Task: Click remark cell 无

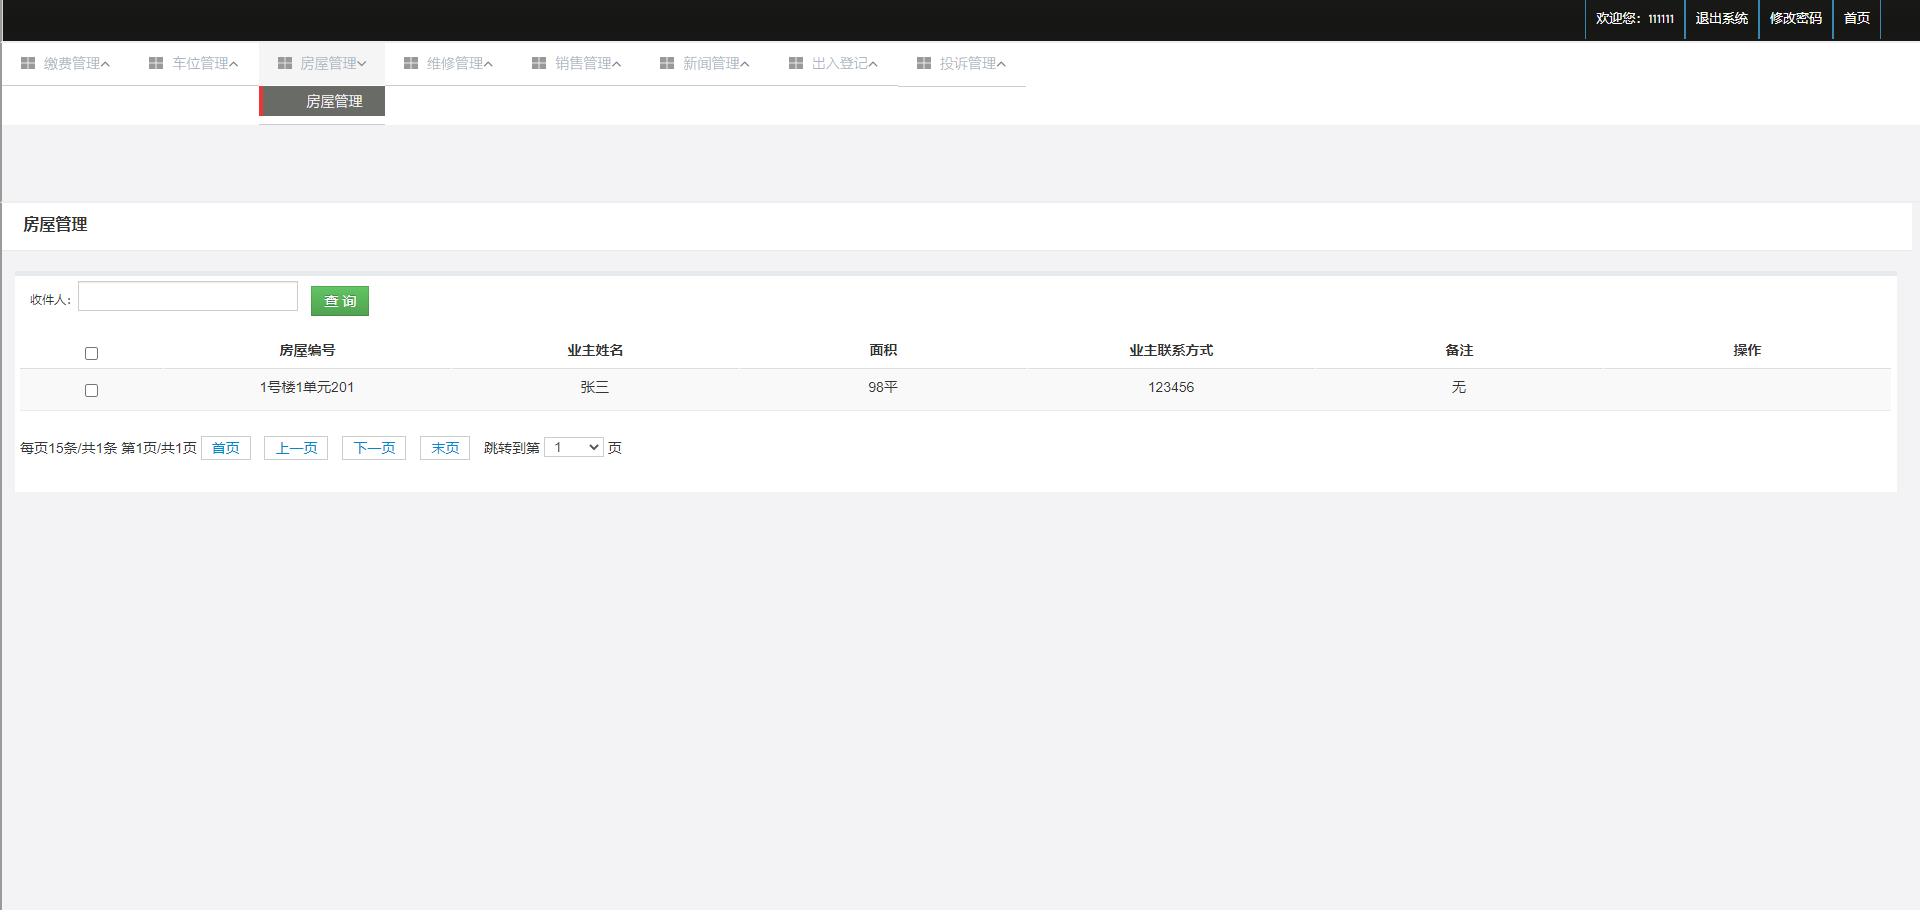Action: point(1459,387)
